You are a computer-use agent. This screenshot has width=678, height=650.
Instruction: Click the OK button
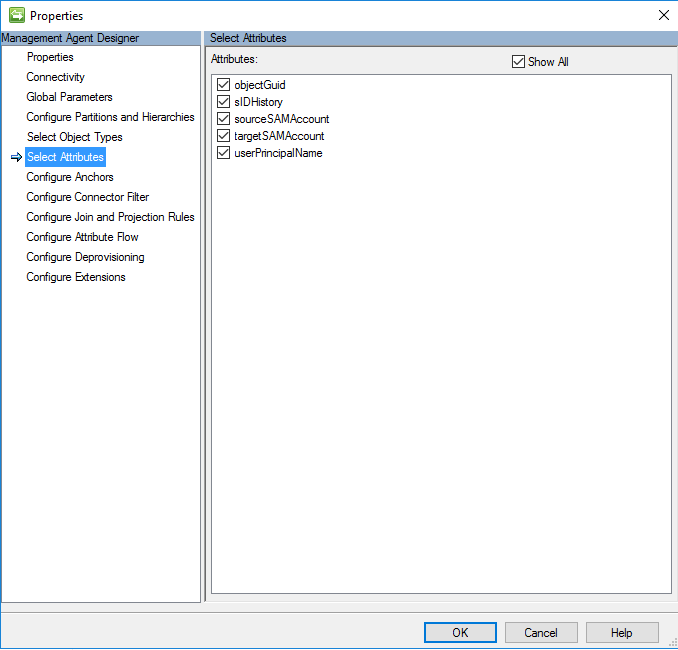pyautogui.click(x=460, y=632)
